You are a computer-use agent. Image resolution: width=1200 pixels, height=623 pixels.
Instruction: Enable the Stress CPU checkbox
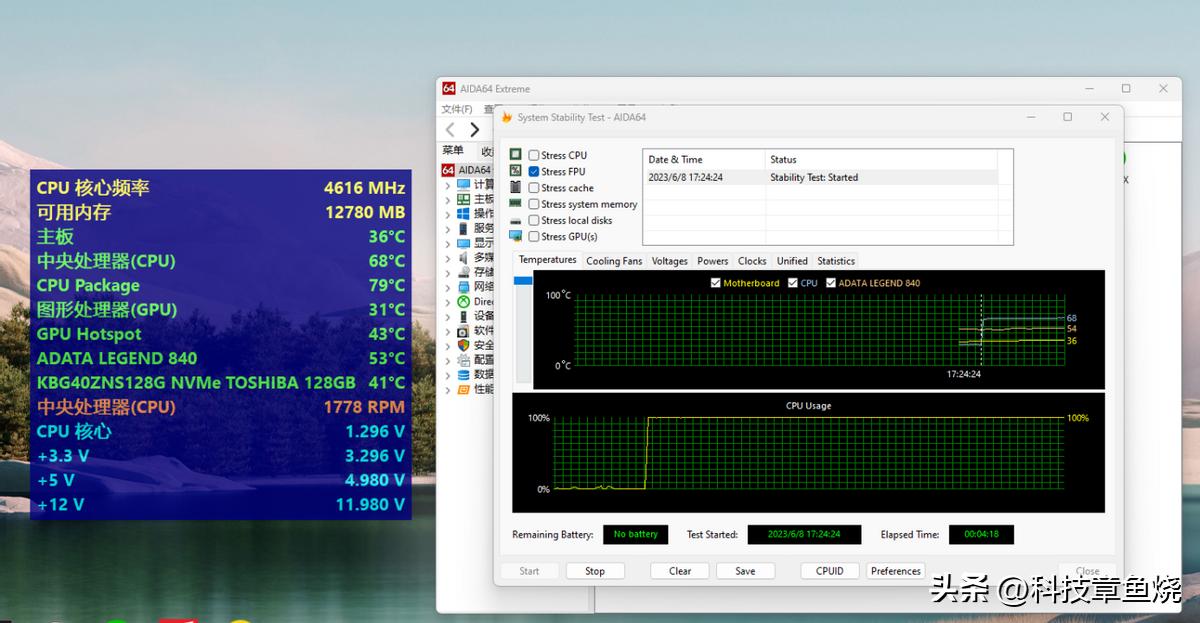pos(534,156)
